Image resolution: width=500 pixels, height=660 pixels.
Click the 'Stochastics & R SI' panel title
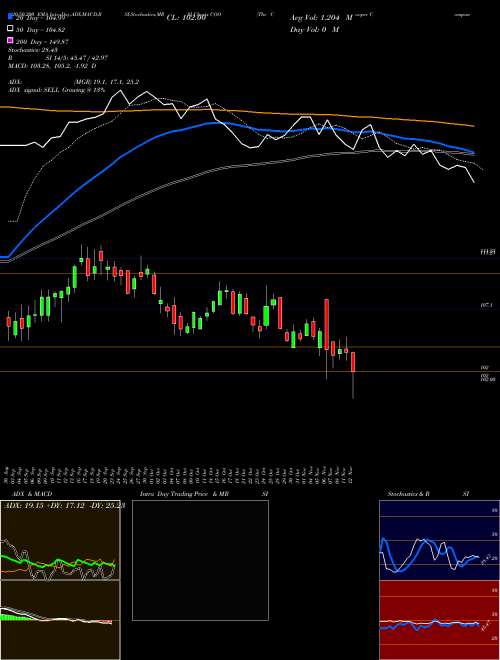428,494
